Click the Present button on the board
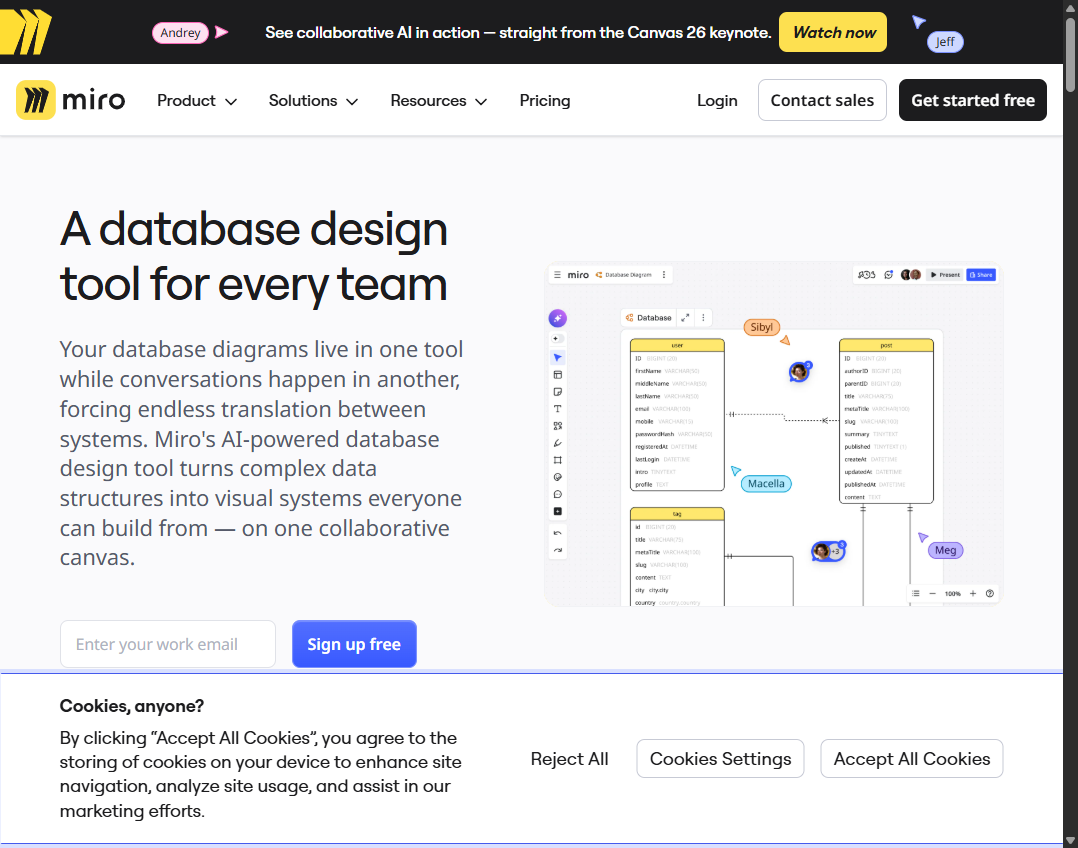The height and width of the screenshot is (848, 1078). (945, 274)
